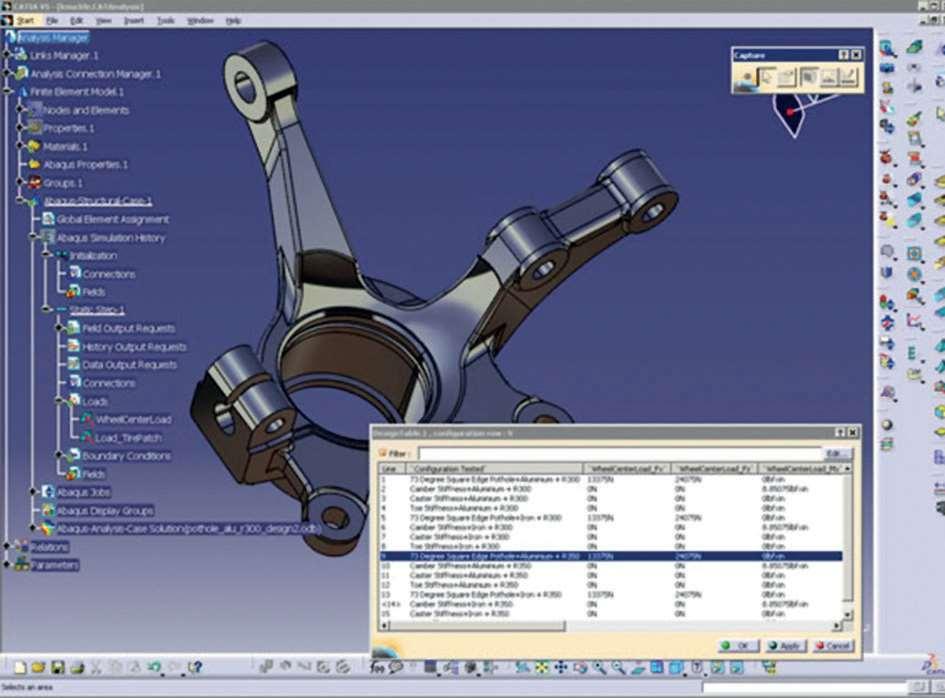Click the Filter icon in design table dialog
Viewport: 945px width, 698px height.
(382, 453)
